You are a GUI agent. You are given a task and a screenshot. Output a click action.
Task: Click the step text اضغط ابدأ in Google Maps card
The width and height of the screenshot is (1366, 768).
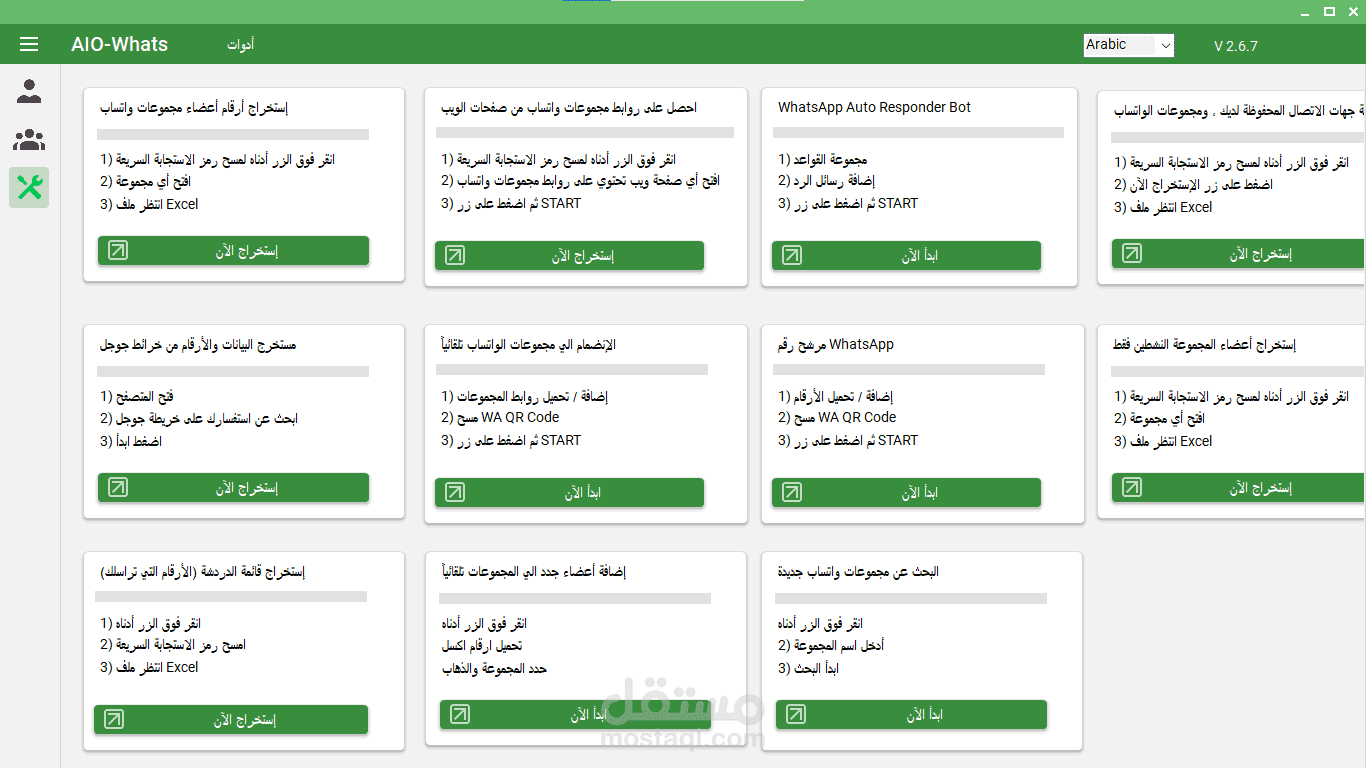(139, 441)
